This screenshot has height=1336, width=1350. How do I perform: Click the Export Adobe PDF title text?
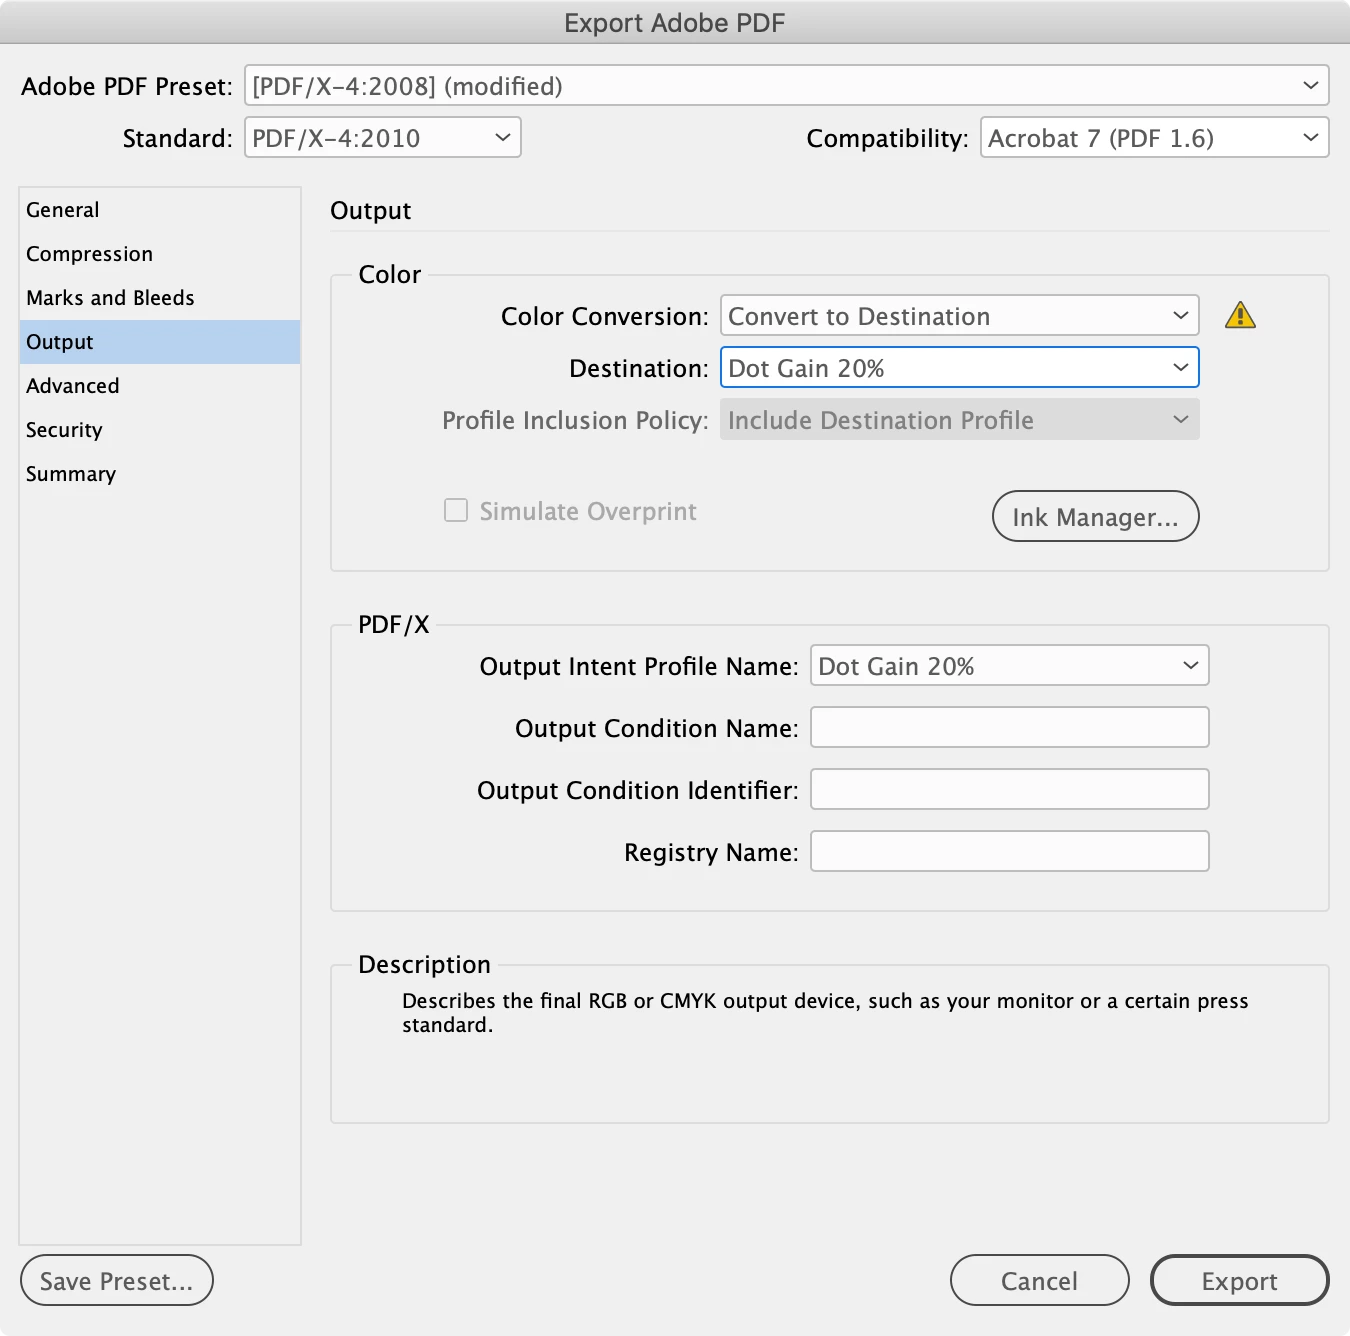(x=675, y=23)
